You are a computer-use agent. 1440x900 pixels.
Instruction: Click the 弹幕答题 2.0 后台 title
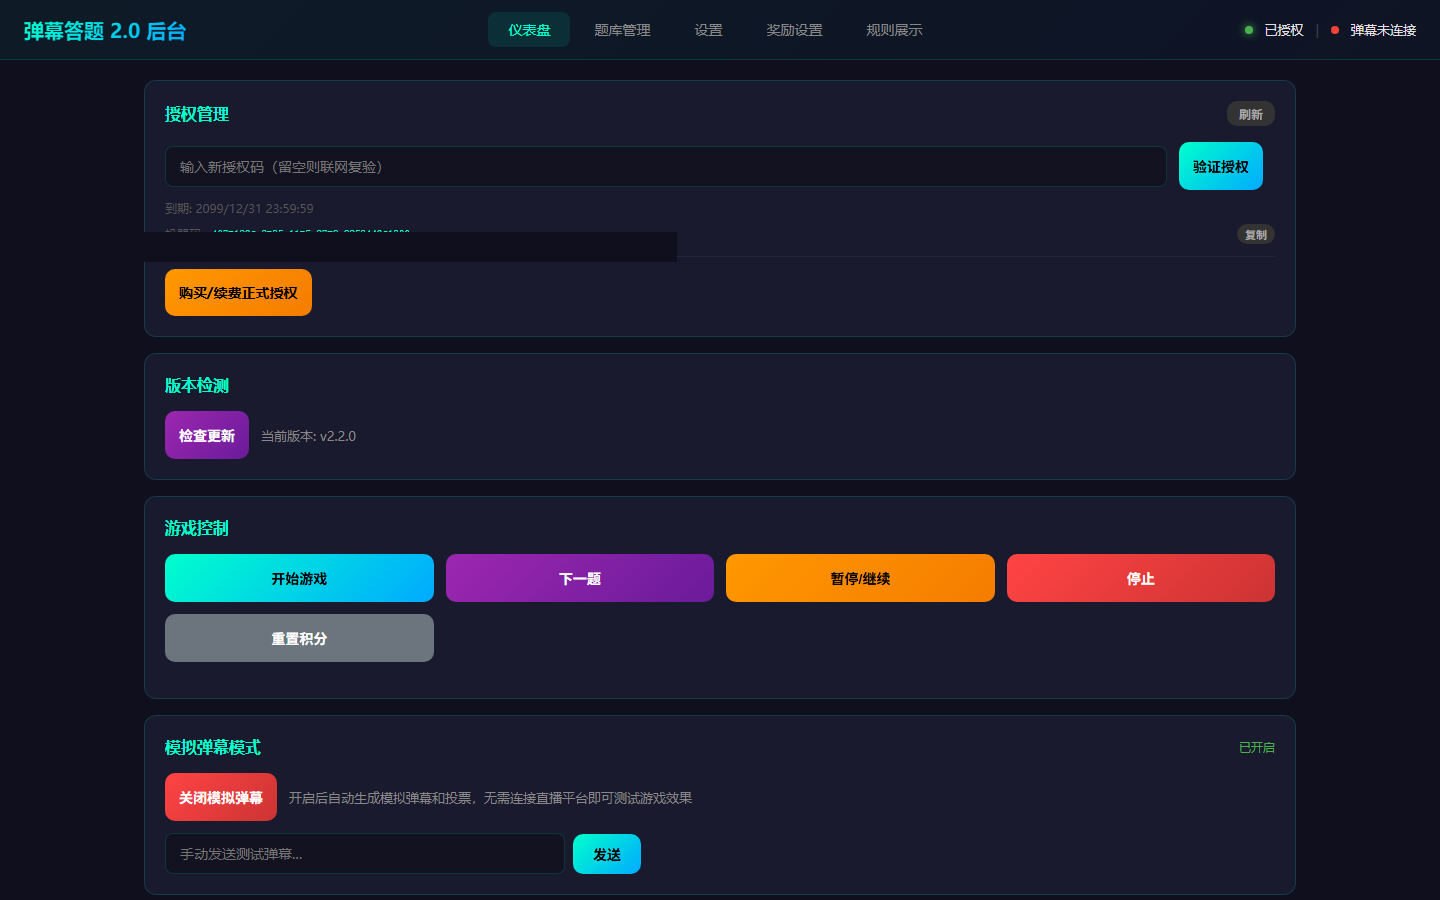pyautogui.click(x=105, y=31)
